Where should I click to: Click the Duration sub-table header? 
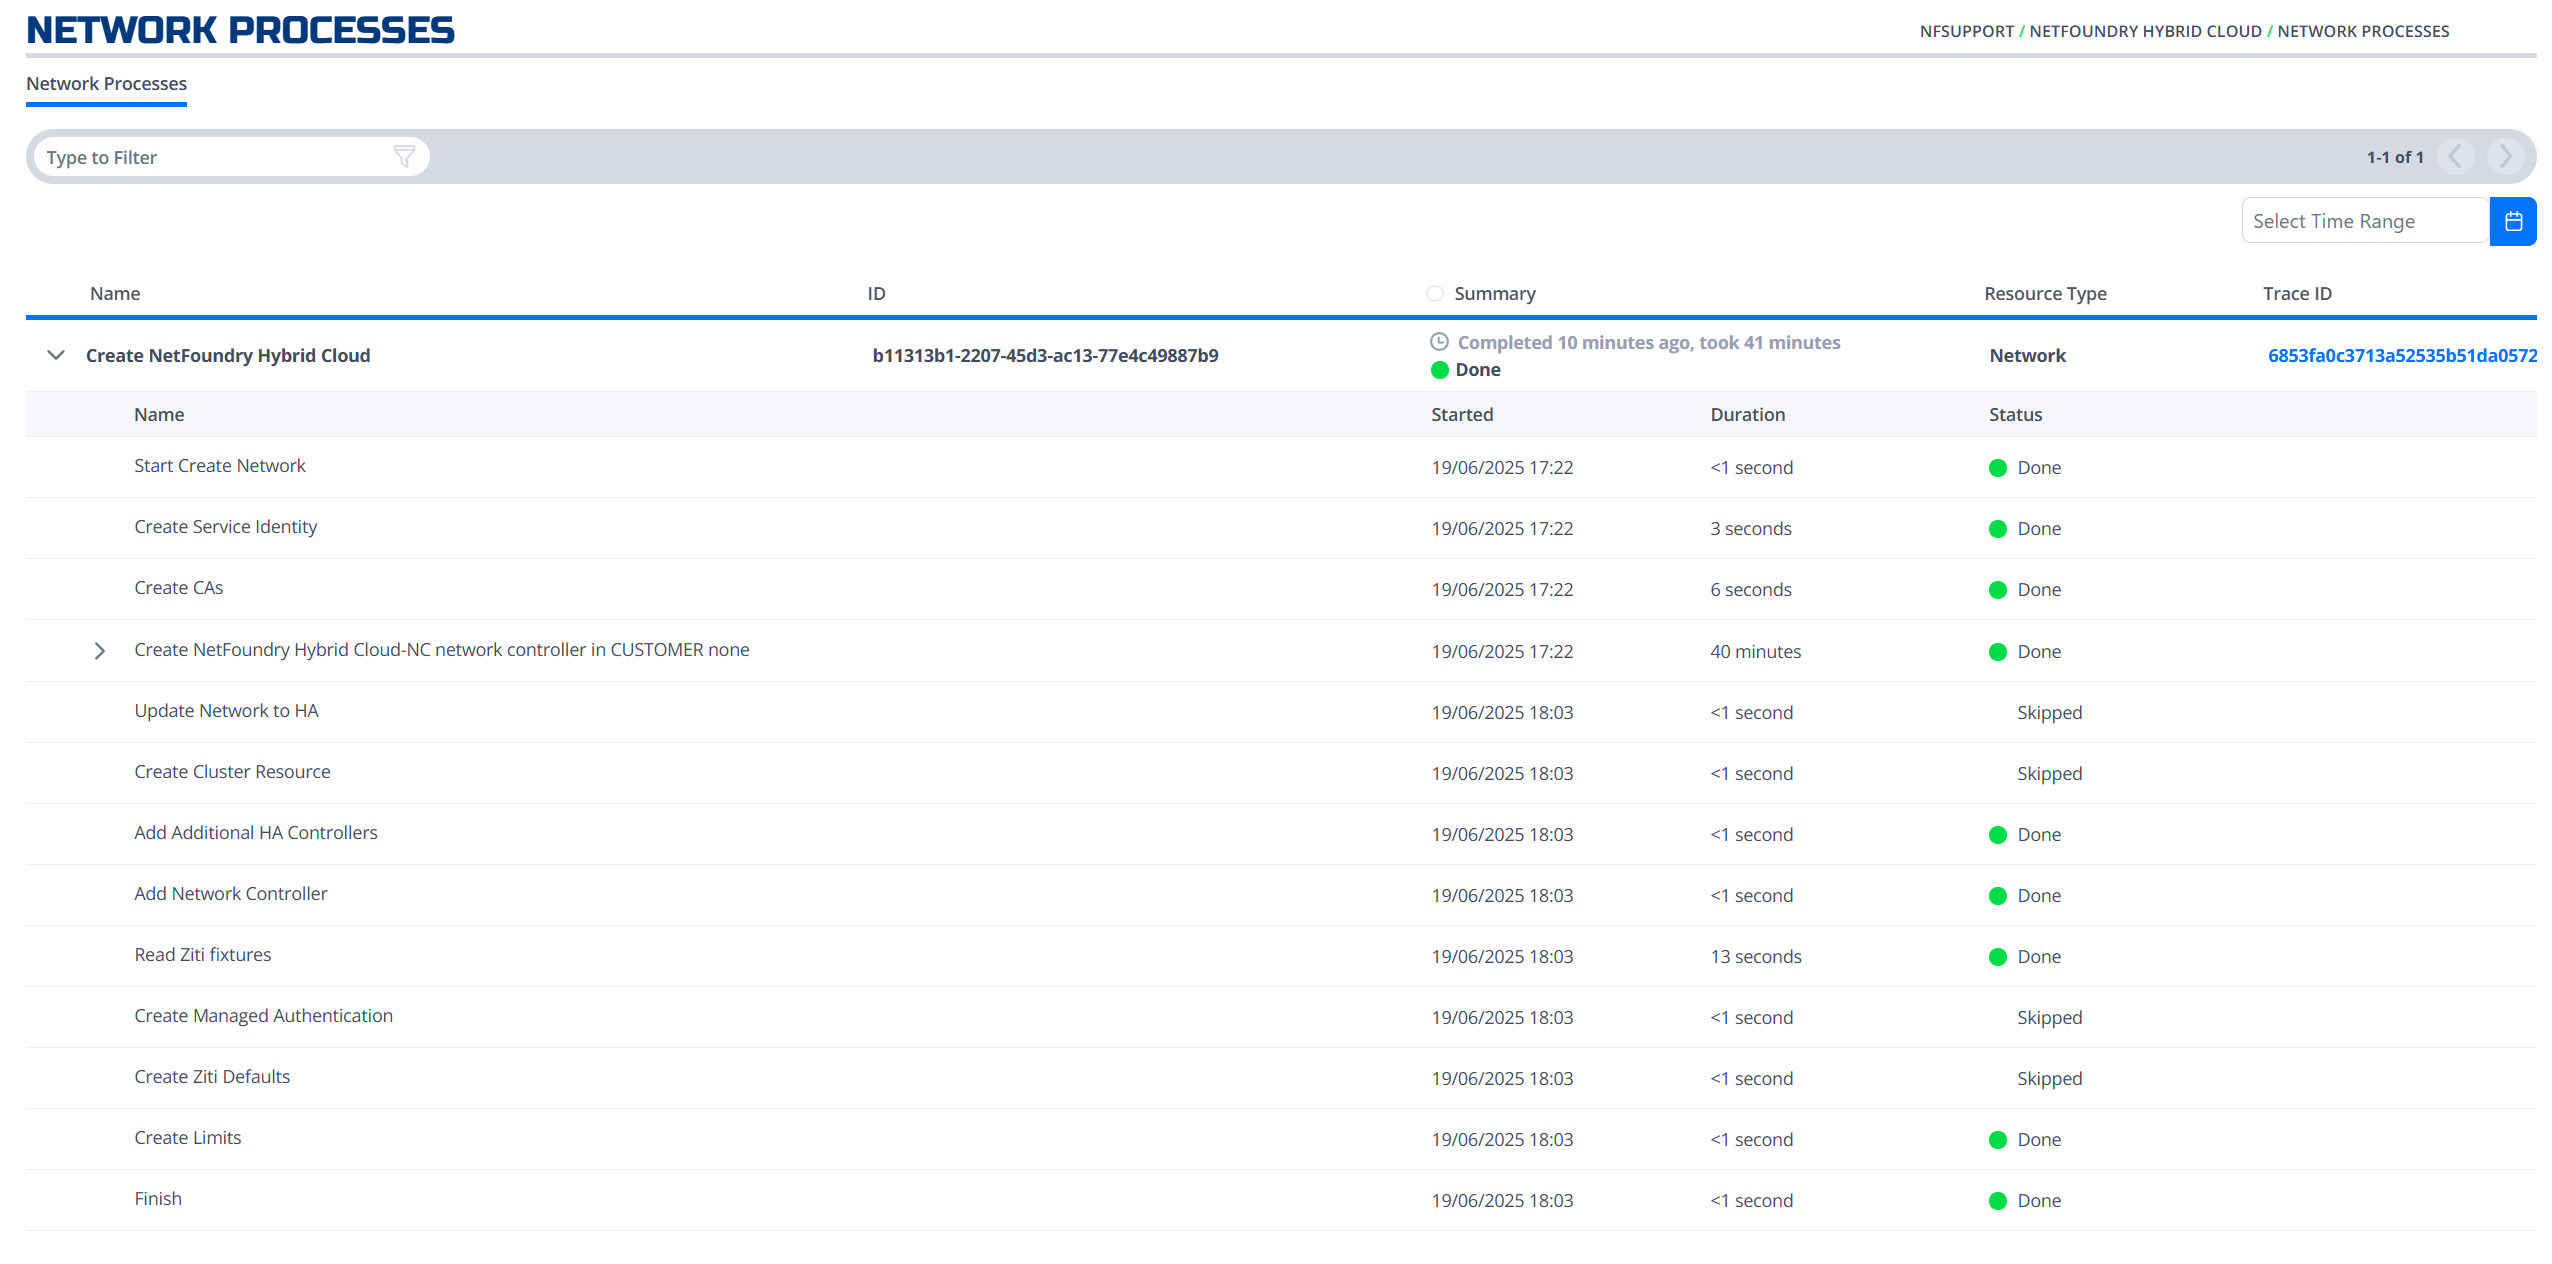[x=1747, y=415]
